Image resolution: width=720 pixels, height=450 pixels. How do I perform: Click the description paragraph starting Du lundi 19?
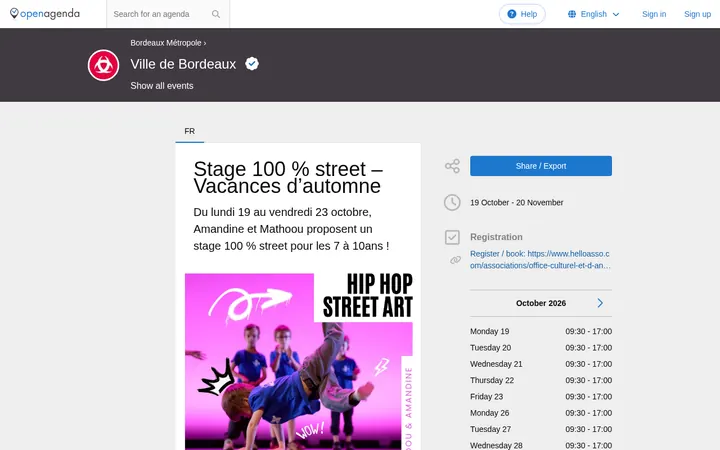coord(291,229)
